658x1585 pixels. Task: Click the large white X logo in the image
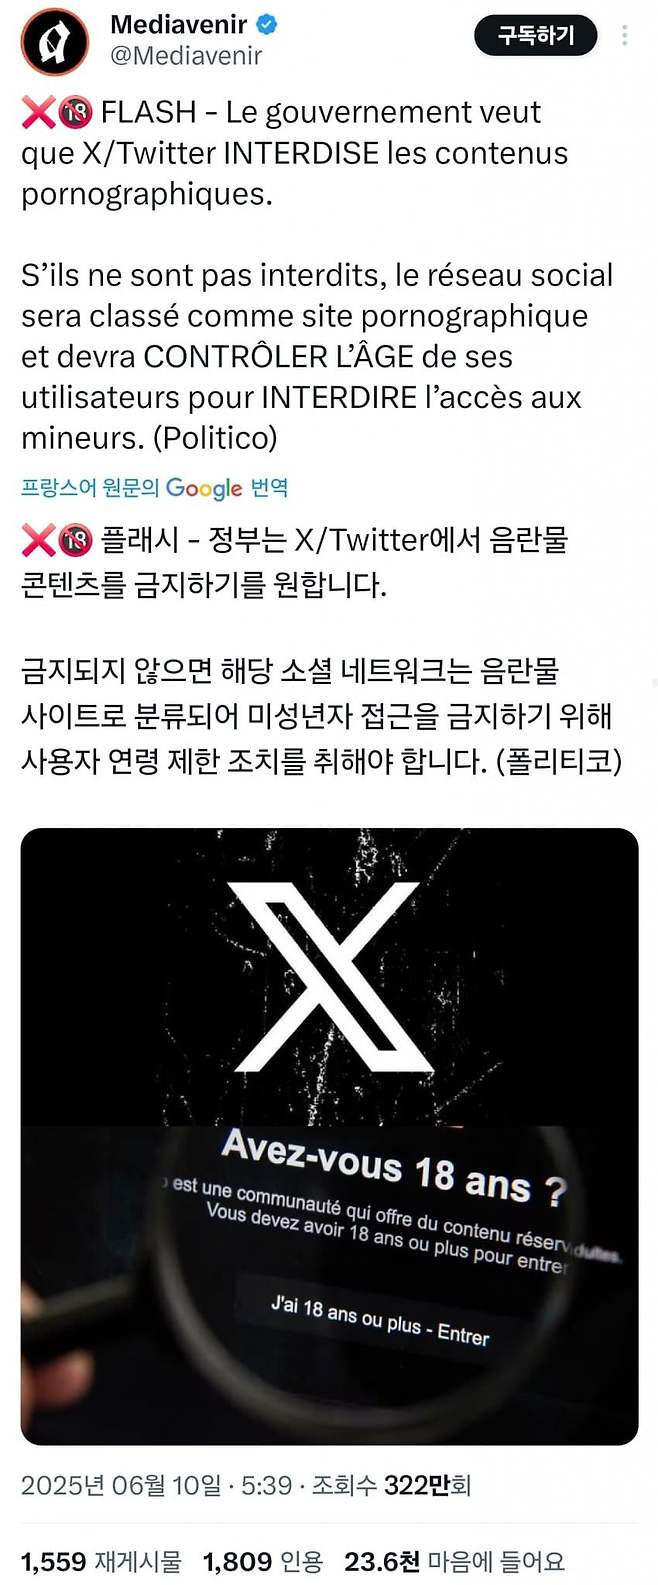click(x=332, y=976)
